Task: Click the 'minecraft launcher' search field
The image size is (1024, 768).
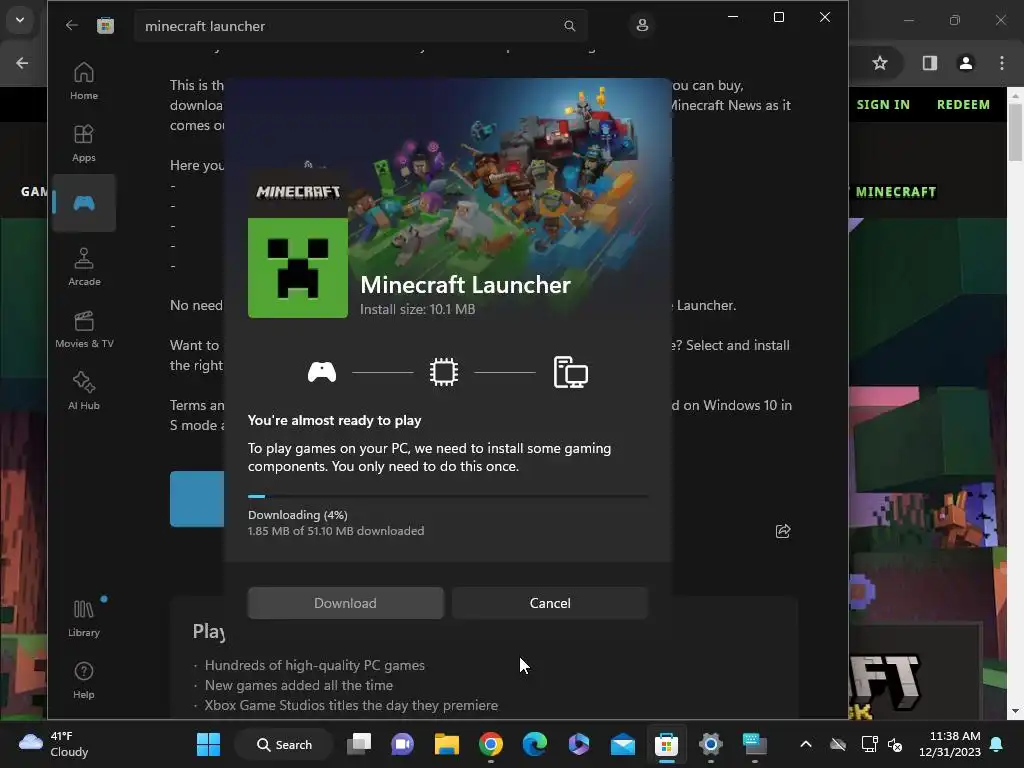Action: click(360, 26)
